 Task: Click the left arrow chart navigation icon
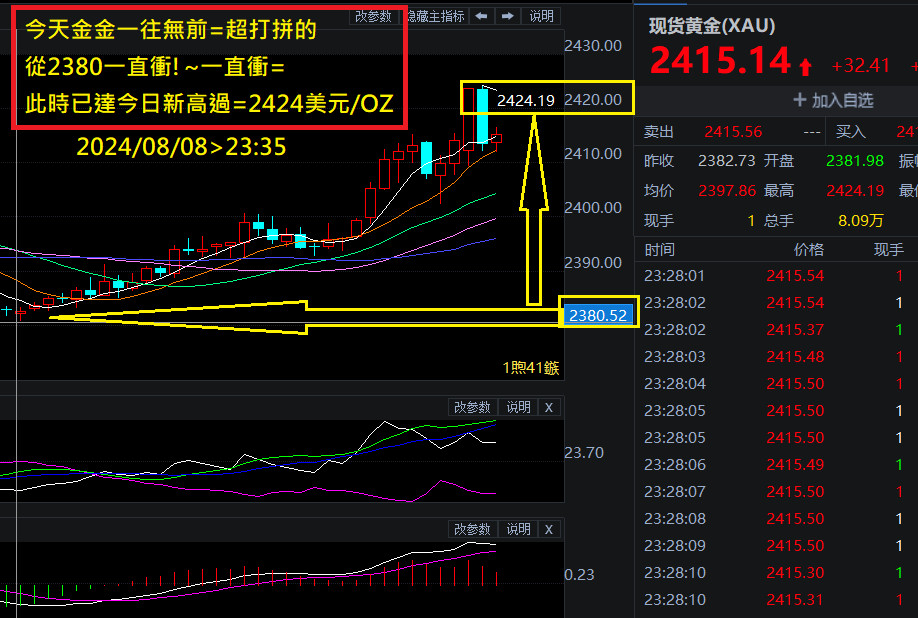[481, 16]
